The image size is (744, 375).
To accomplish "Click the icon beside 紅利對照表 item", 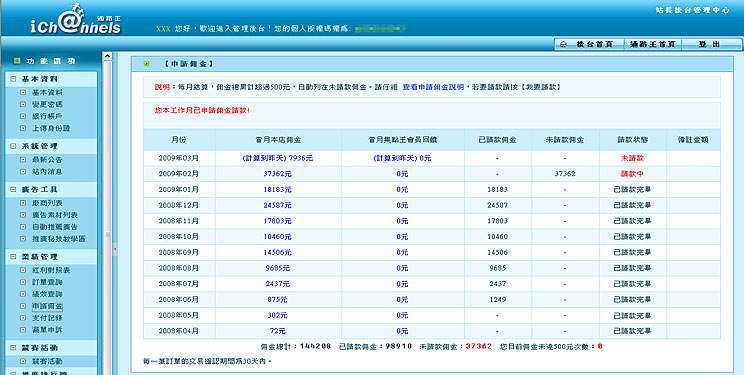I will 23,270.
